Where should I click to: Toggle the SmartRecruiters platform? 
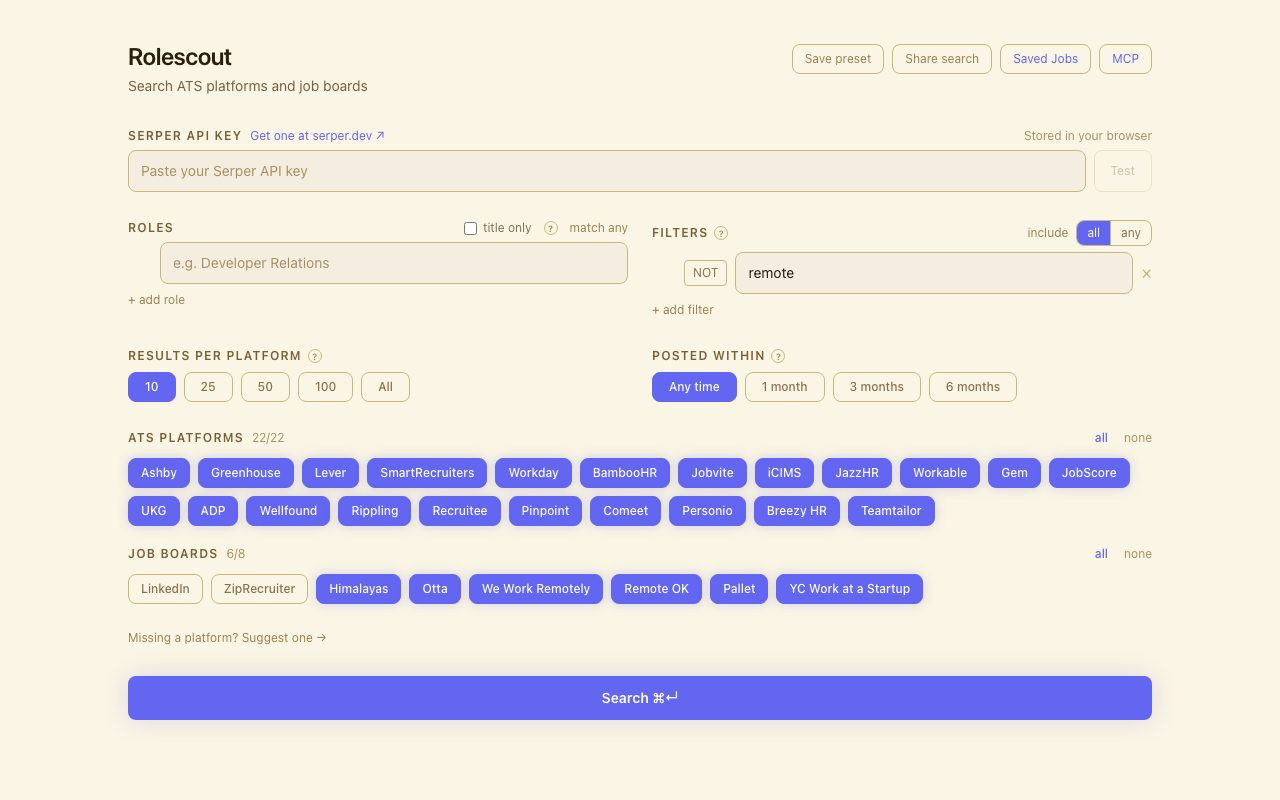[427, 473]
